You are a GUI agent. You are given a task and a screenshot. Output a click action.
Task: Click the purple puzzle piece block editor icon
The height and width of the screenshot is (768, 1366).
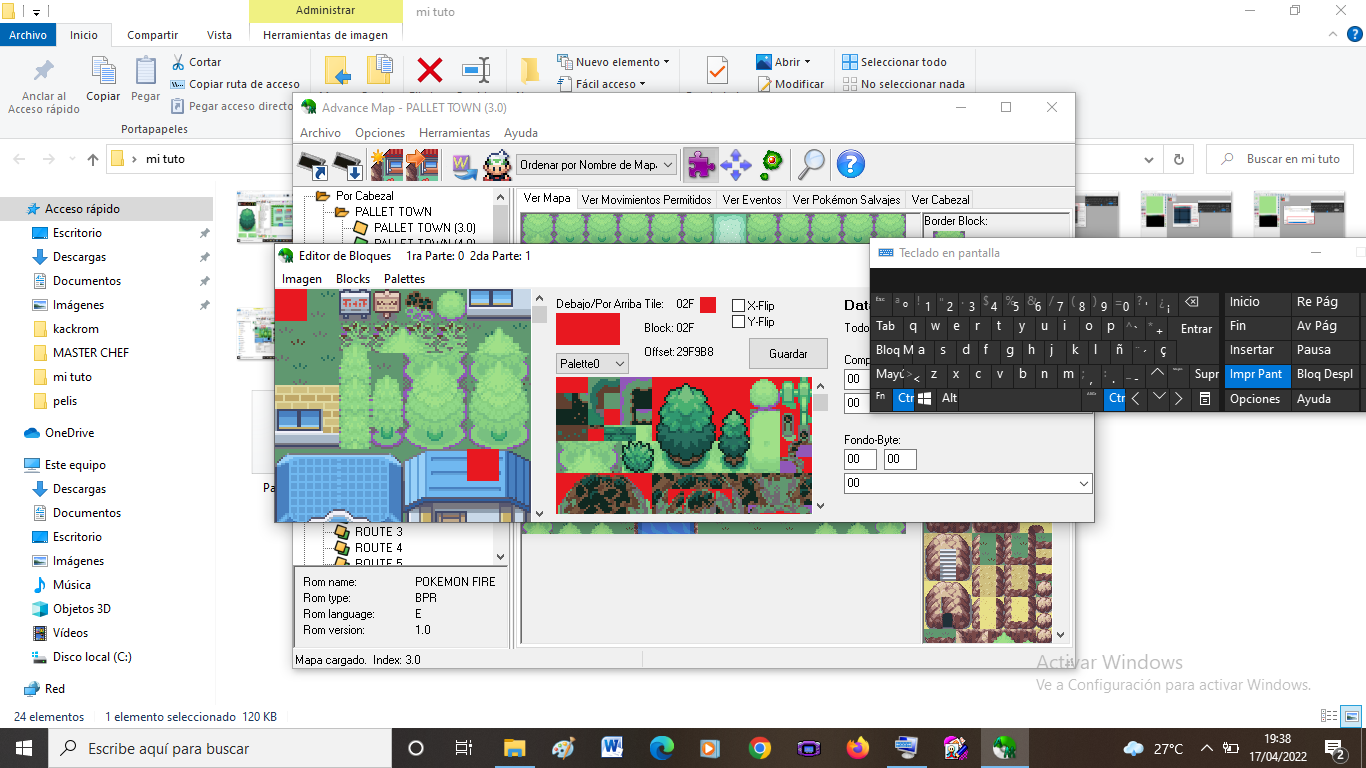pyautogui.click(x=701, y=164)
